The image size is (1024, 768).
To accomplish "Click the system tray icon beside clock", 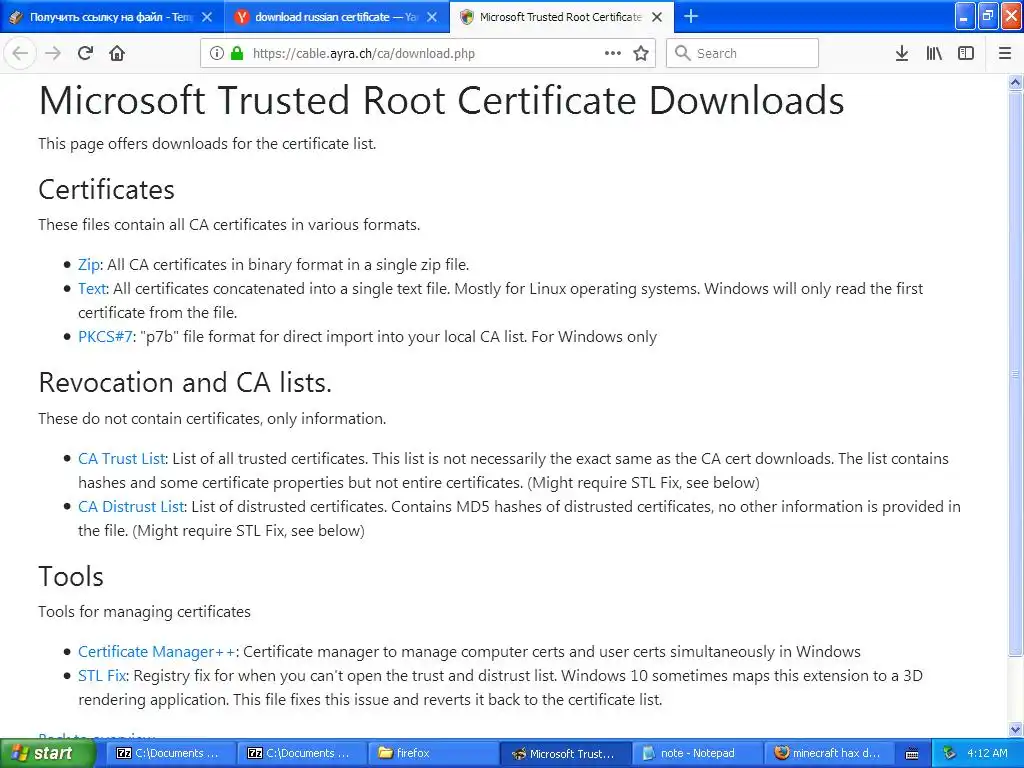I will (950, 753).
